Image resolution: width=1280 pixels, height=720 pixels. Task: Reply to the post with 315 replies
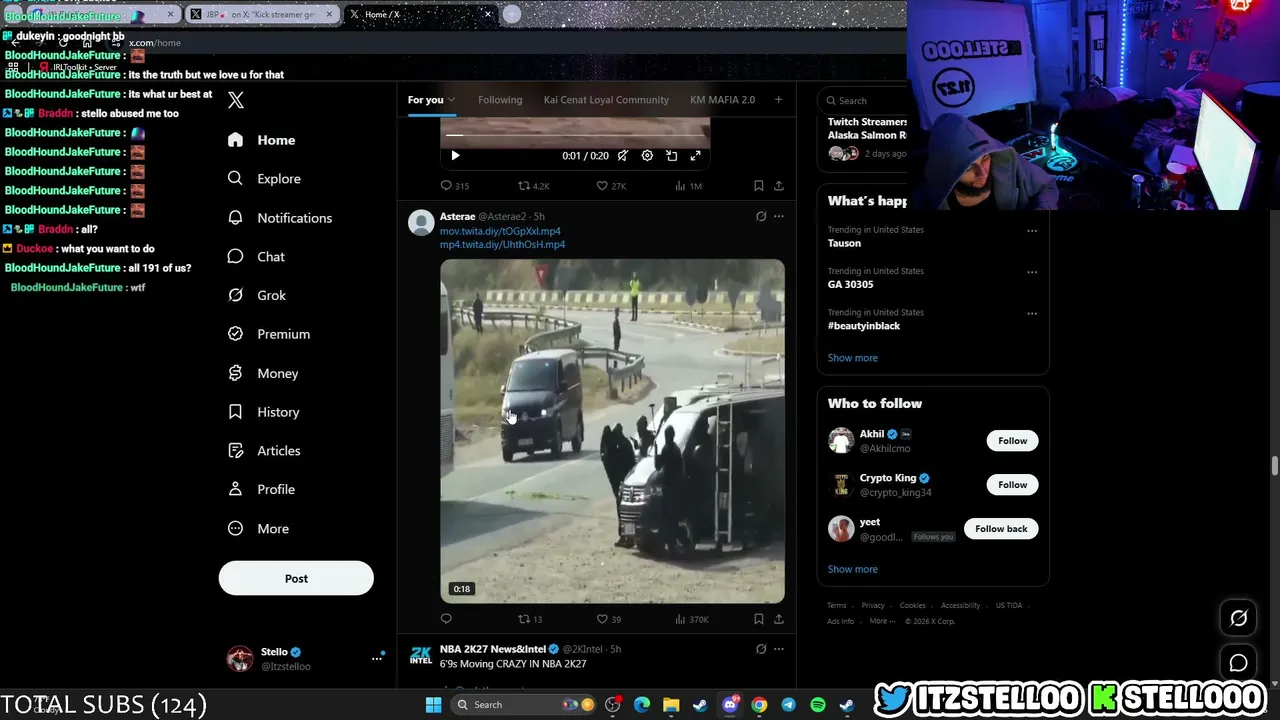pos(455,186)
